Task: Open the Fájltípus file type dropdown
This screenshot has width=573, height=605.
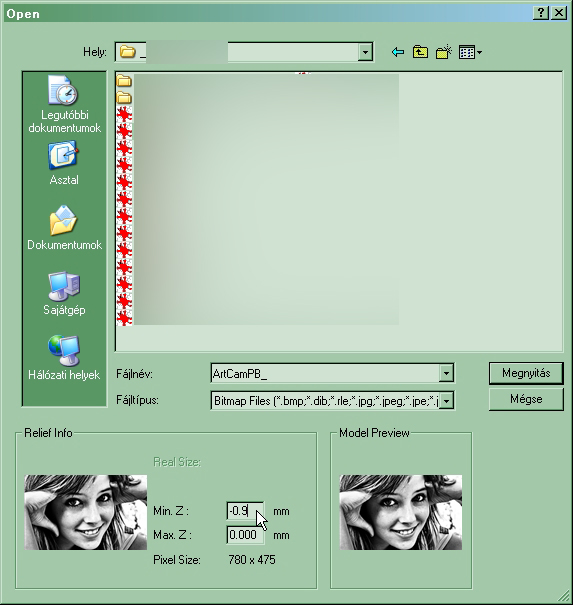Action: (446, 401)
